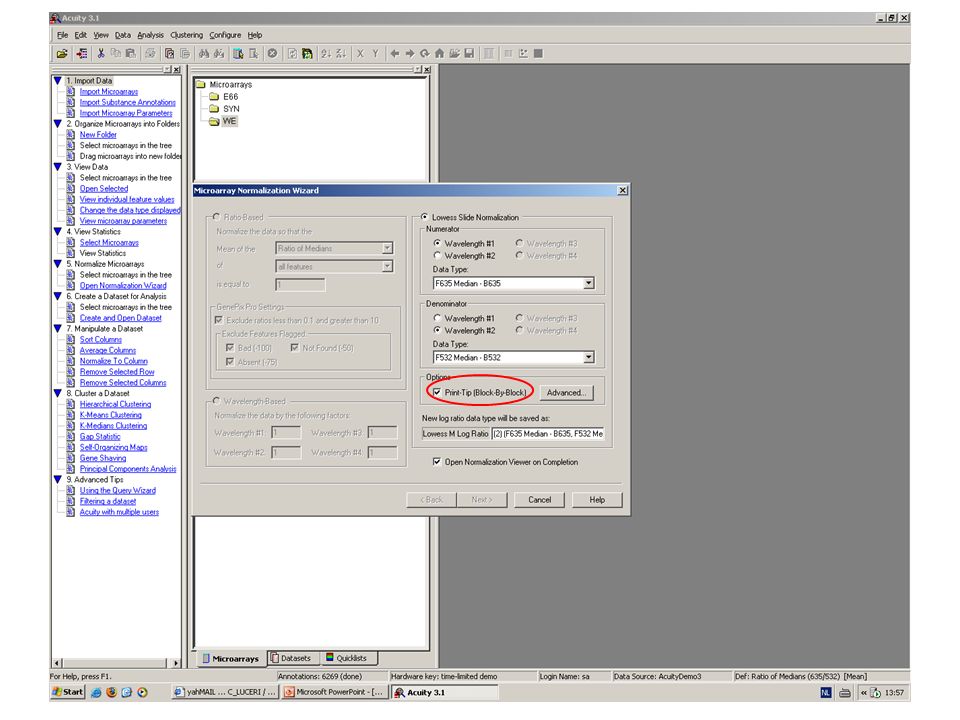Open the Analysis menu
The image size is (960, 720).
[x=150, y=35]
